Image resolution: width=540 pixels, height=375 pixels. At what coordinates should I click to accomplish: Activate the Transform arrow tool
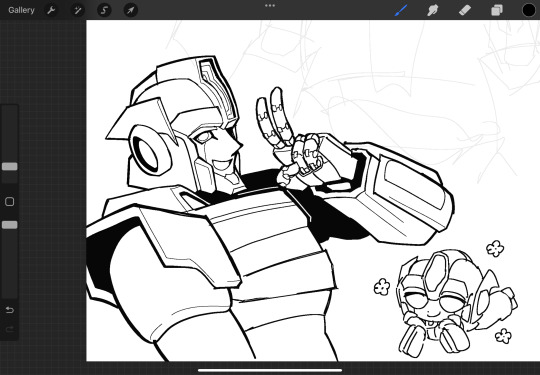click(x=131, y=10)
